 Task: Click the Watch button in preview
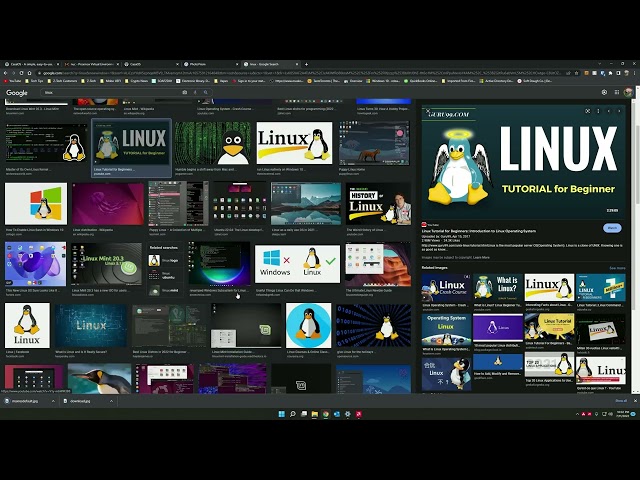(612, 228)
